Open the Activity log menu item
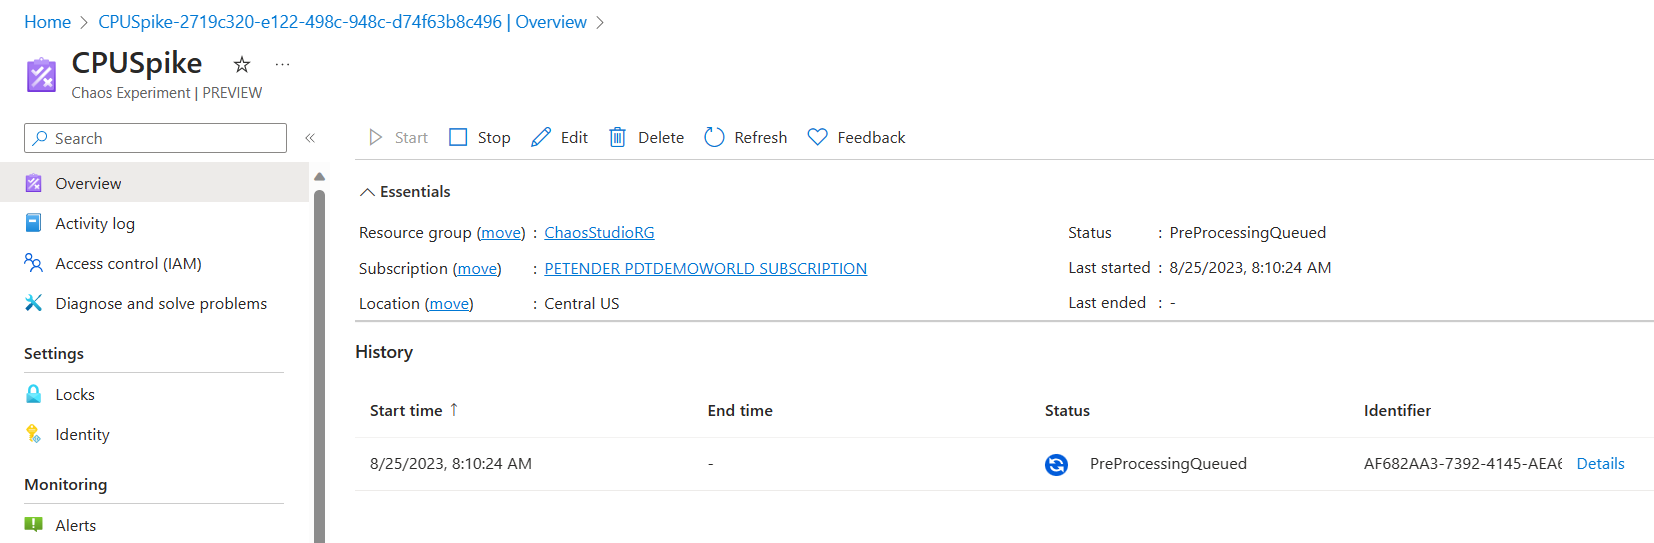 click(x=95, y=223)
